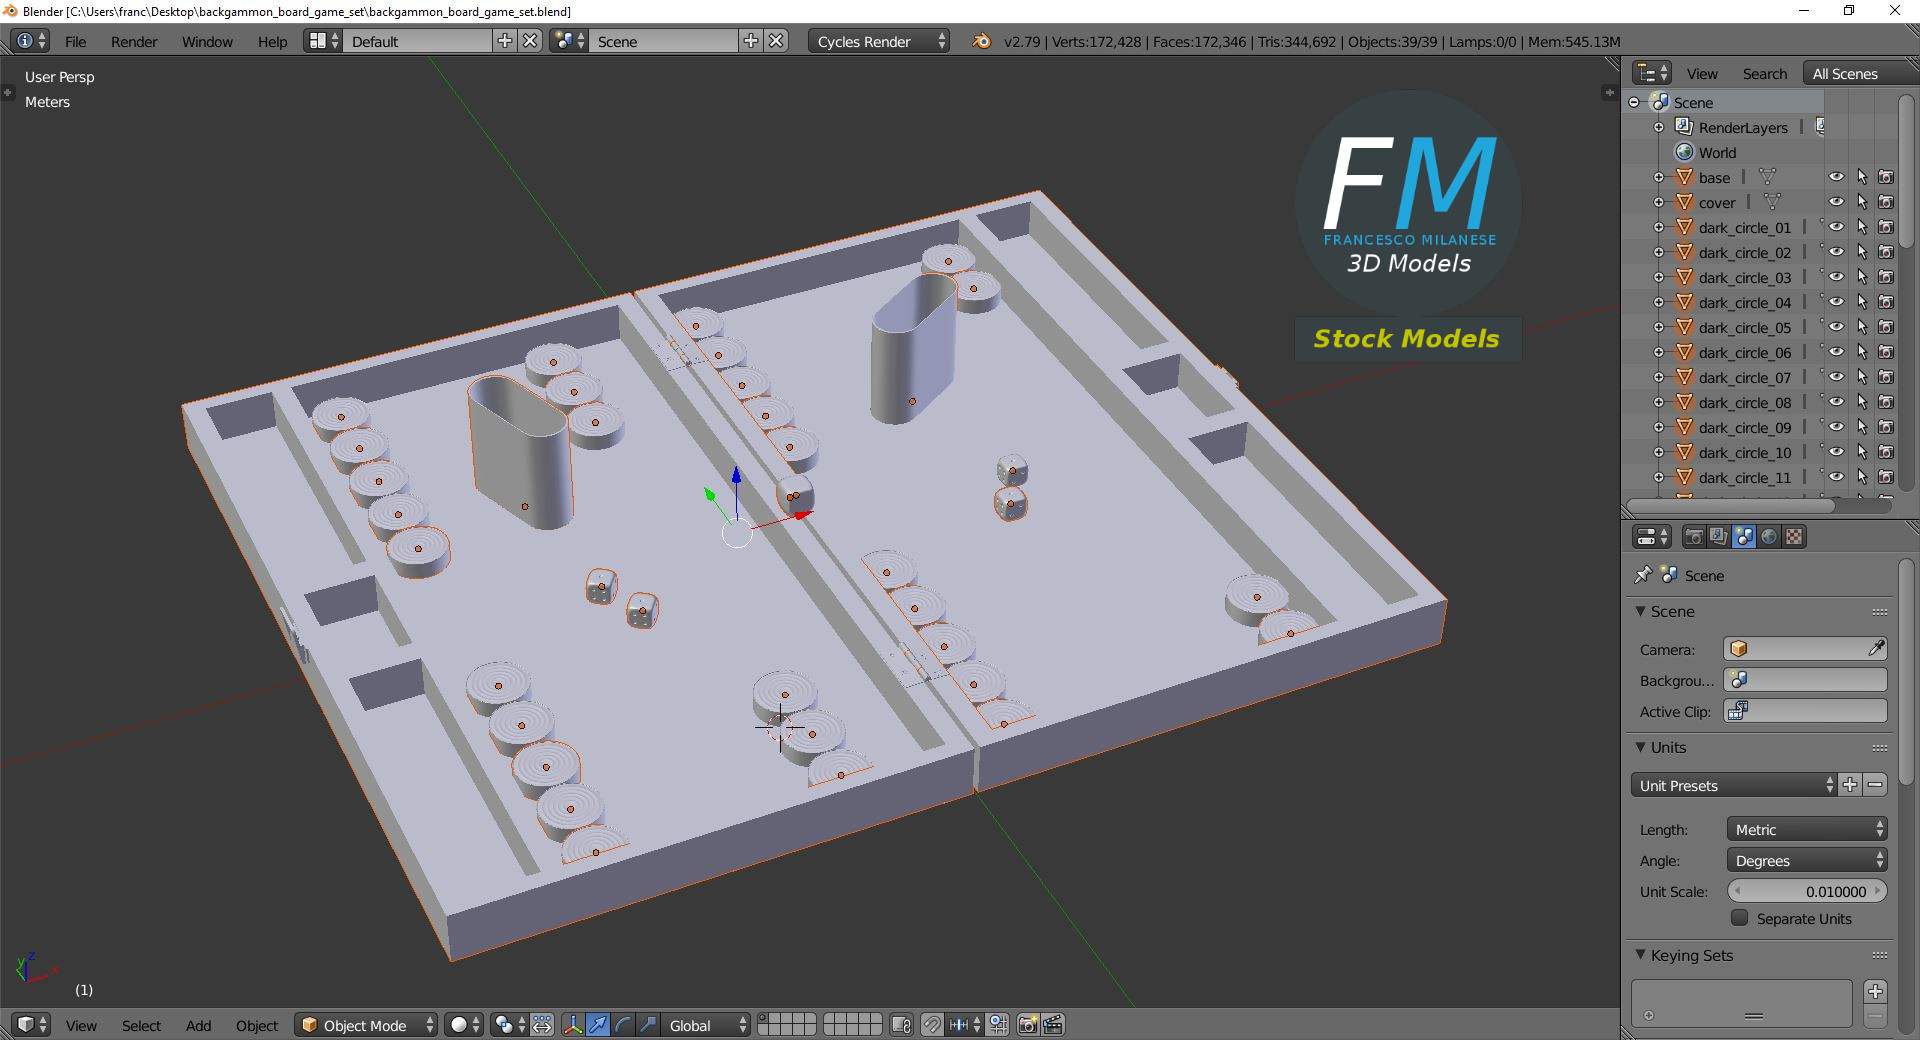The image size is (1920, 1040).
Task: Open the World properties tab (globe icon)
Action: point(1769,537)
